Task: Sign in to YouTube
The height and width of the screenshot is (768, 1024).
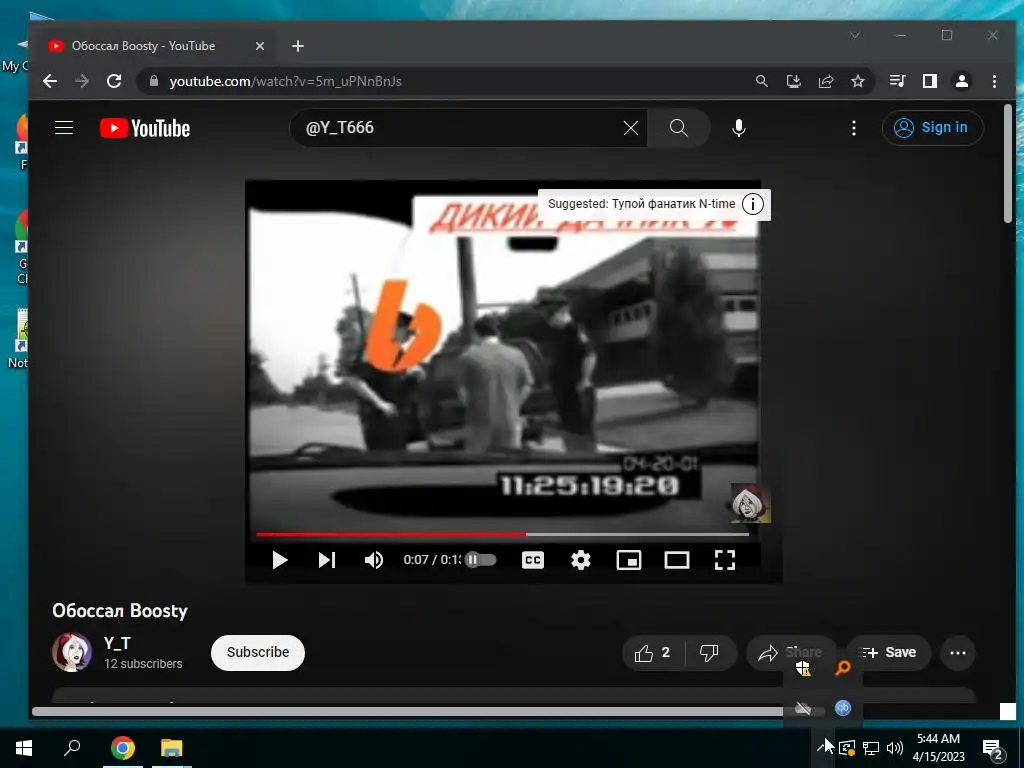Action: pyautogui.click(x=932, y=128)
